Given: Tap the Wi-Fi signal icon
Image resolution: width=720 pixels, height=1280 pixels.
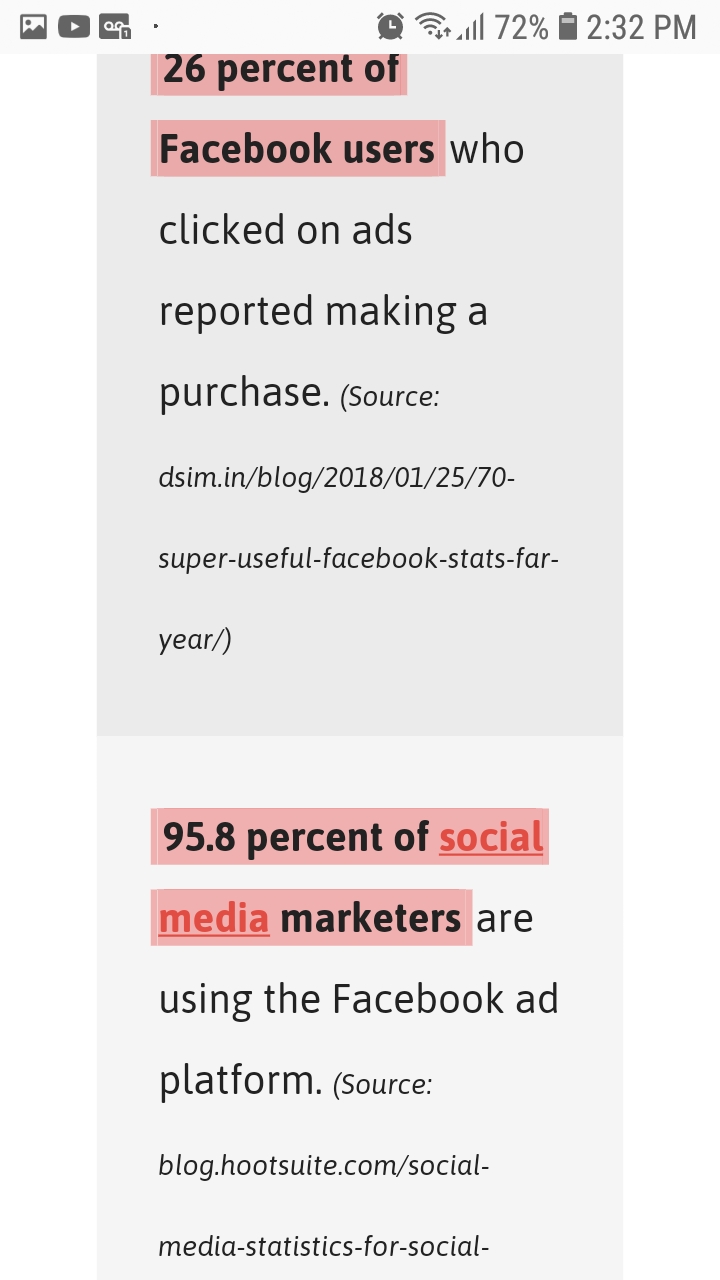Looking at the screenshot, I should point(433,27).
